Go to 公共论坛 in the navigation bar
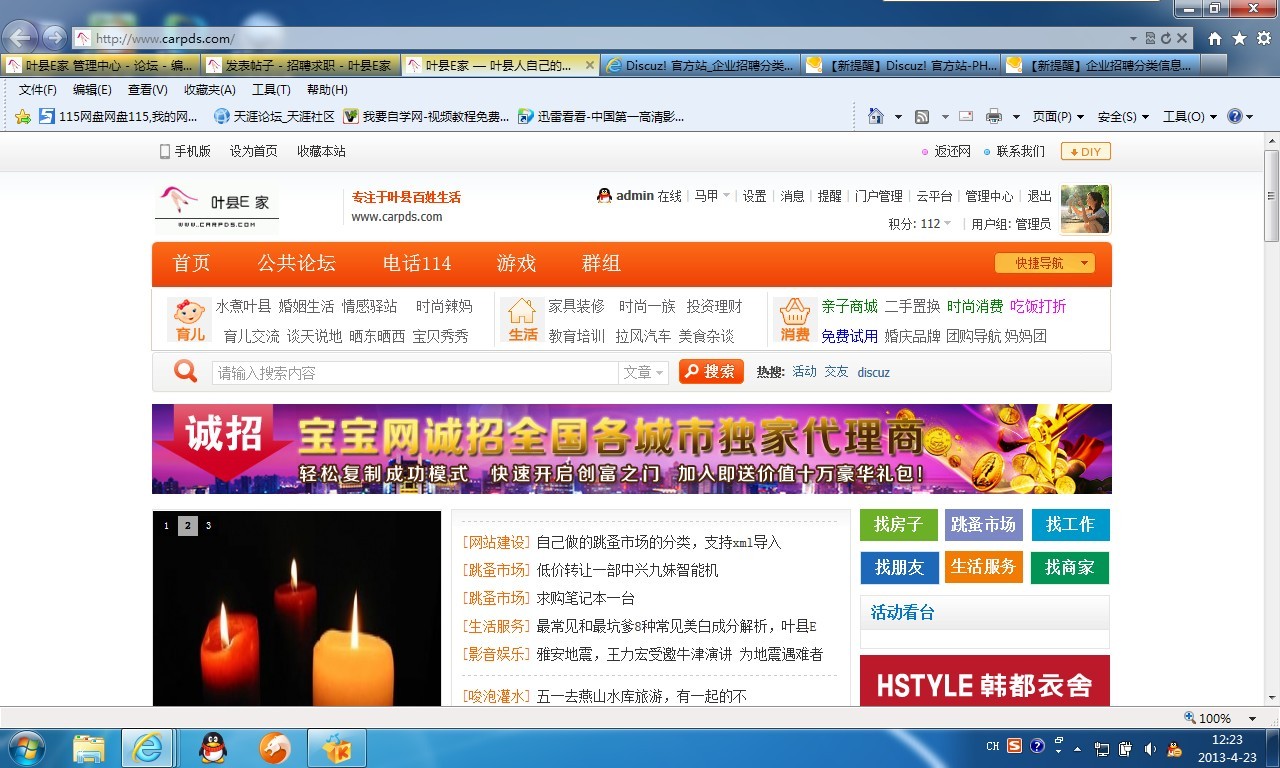This screenshot has height=768, width=1280. [x=296, y=263]
